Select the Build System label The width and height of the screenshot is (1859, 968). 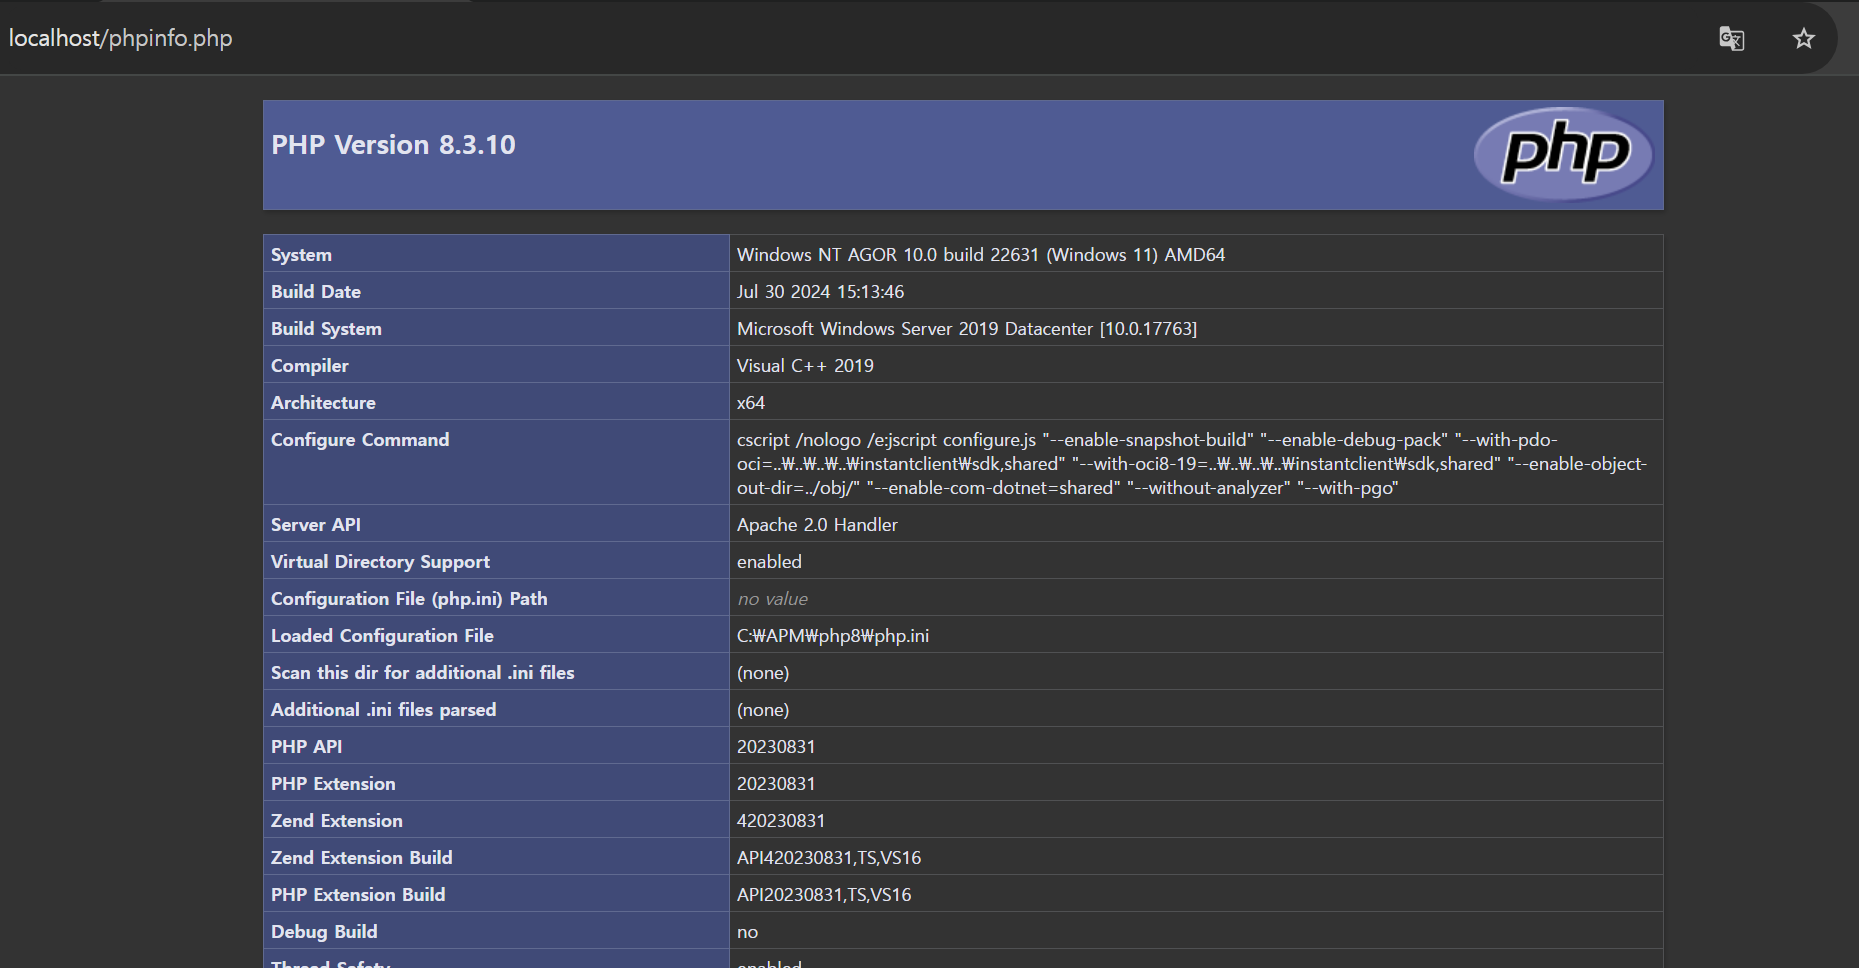point(326,329)
